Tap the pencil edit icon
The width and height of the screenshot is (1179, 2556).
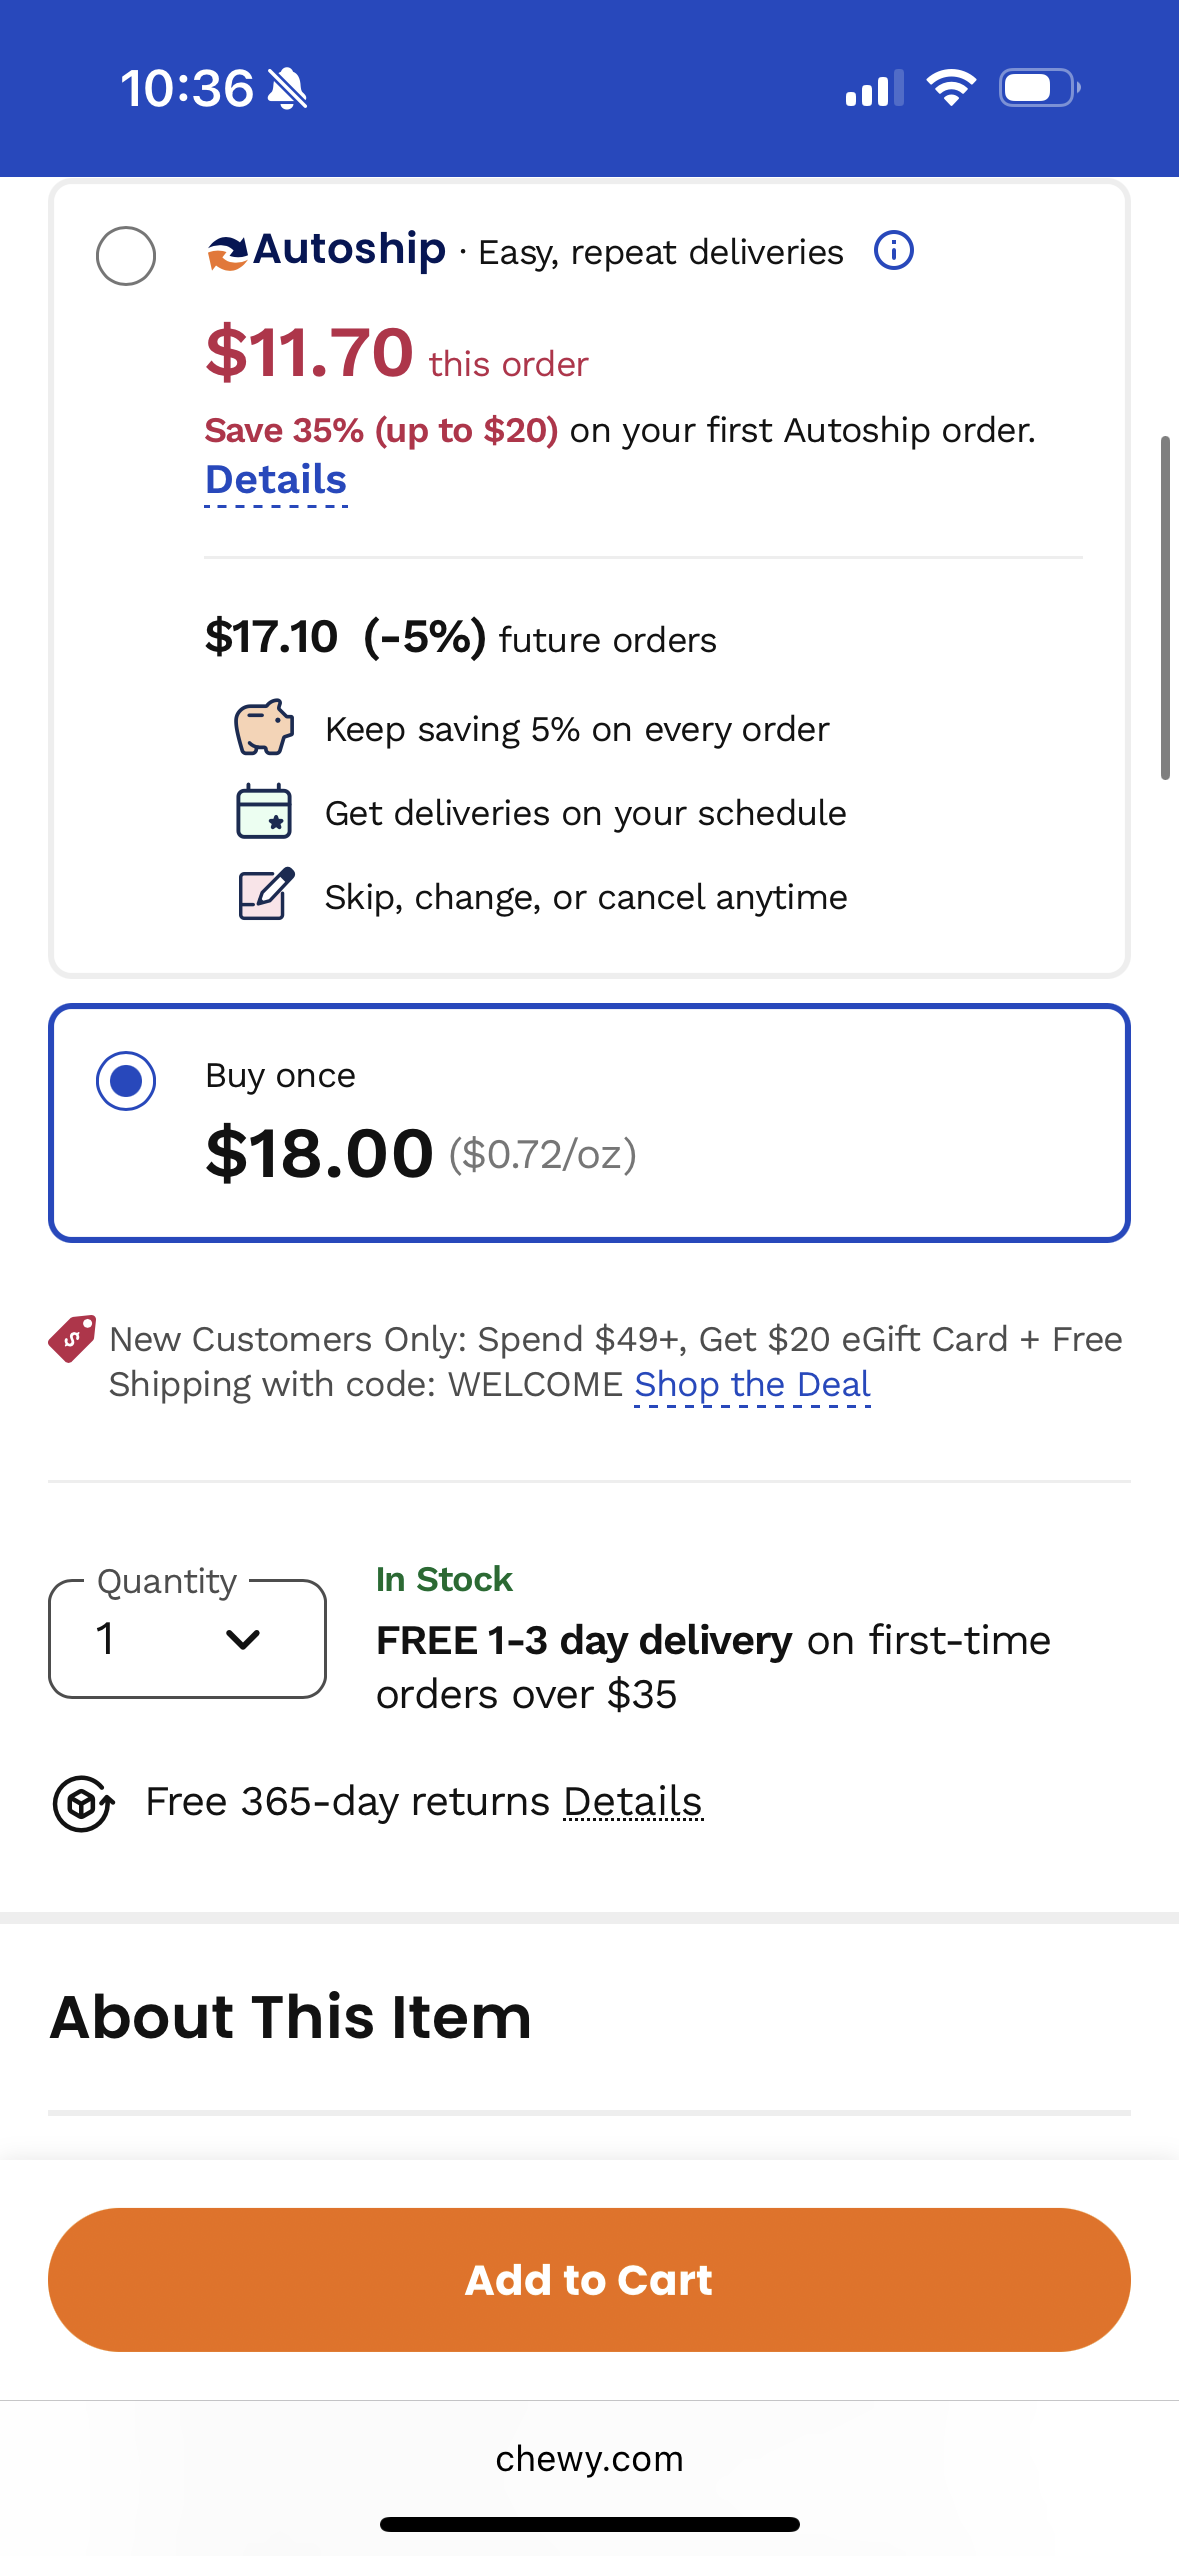(265, 894)
